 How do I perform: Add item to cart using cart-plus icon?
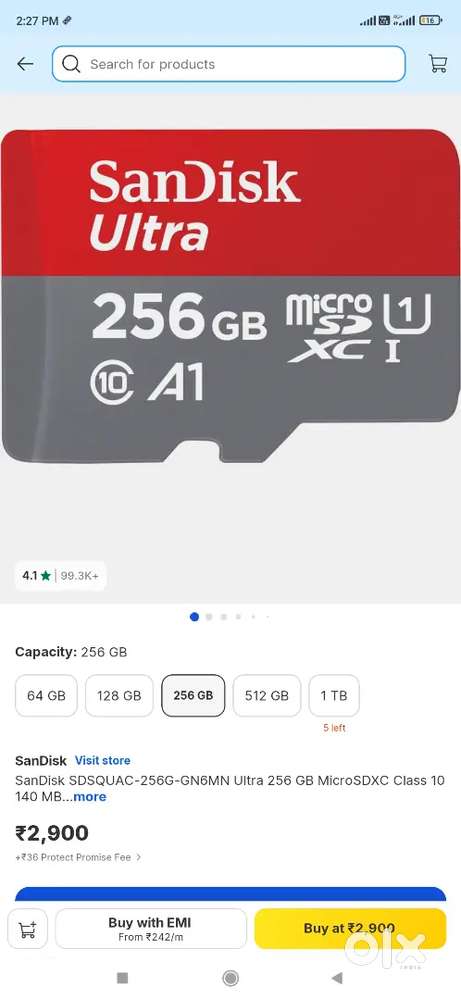(27, 929)
